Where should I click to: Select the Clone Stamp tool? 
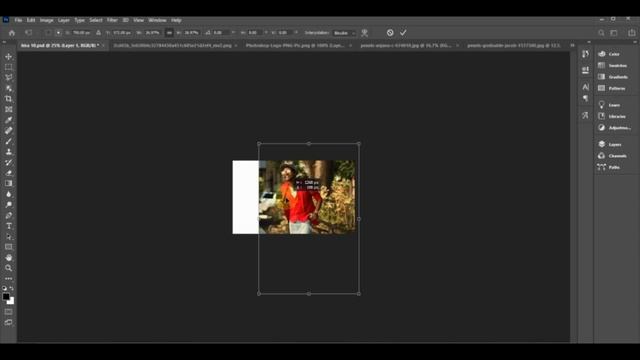[9, 152]
